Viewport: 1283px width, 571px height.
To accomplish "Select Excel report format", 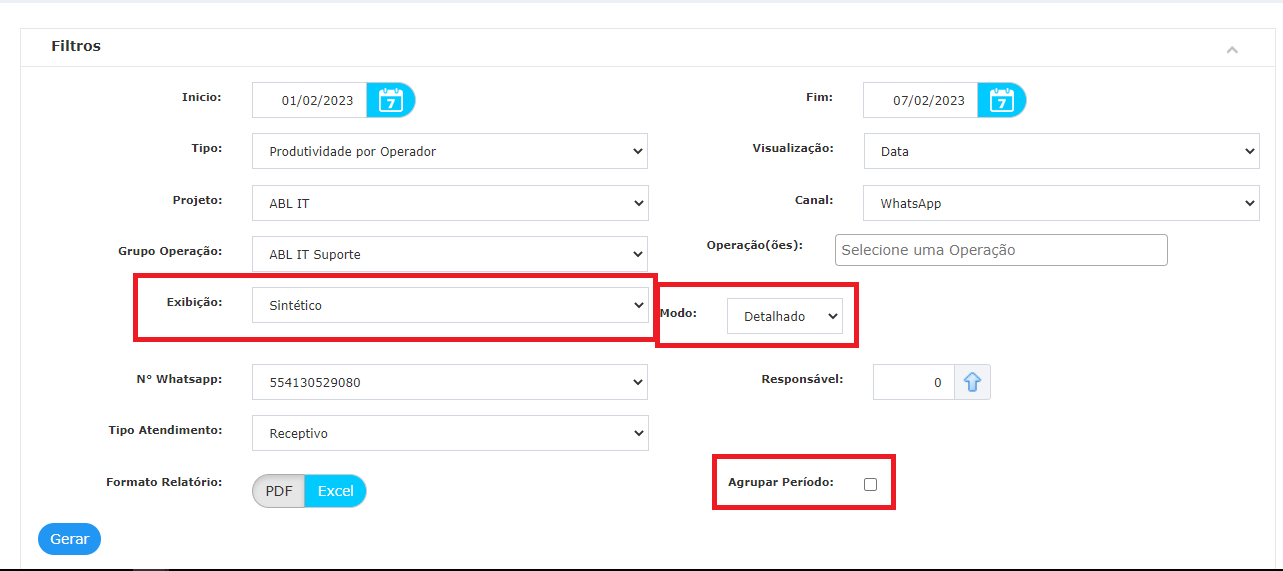I will coord(336,491).
